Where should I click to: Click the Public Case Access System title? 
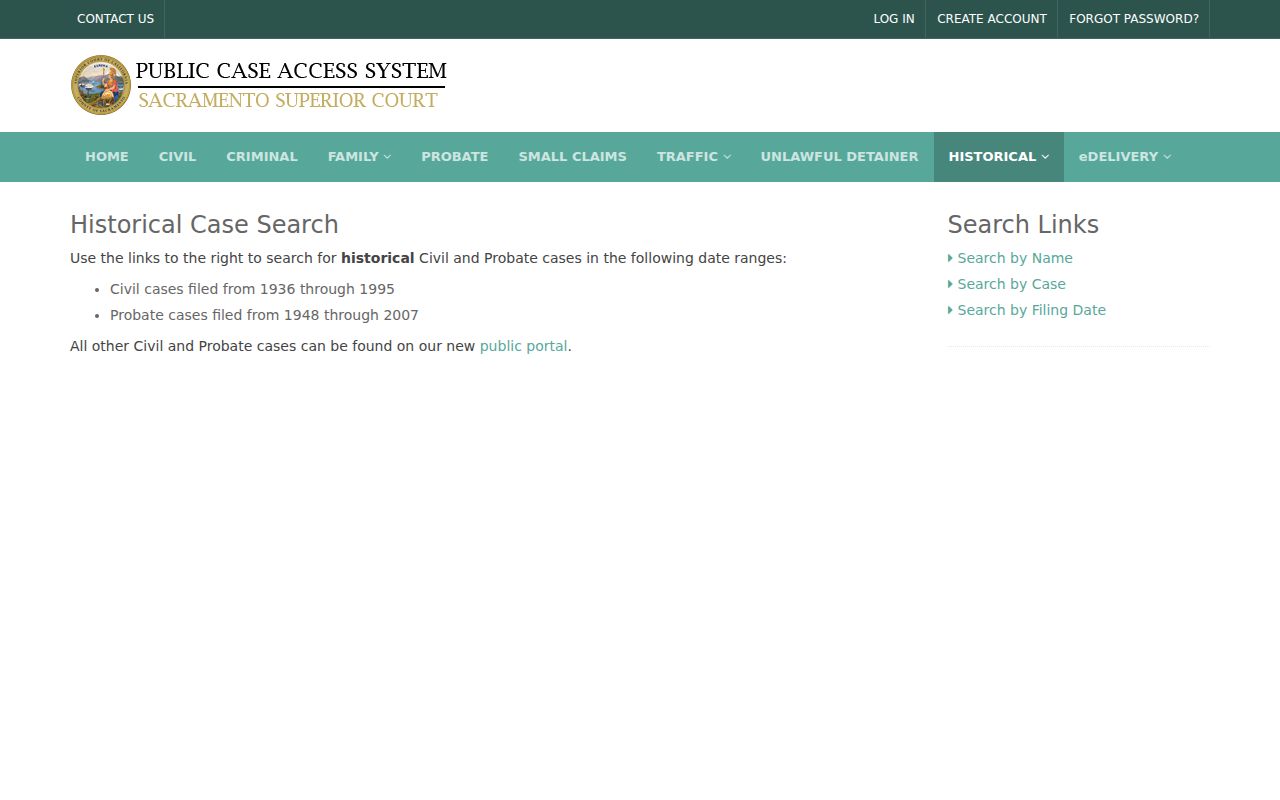(291, 71)
